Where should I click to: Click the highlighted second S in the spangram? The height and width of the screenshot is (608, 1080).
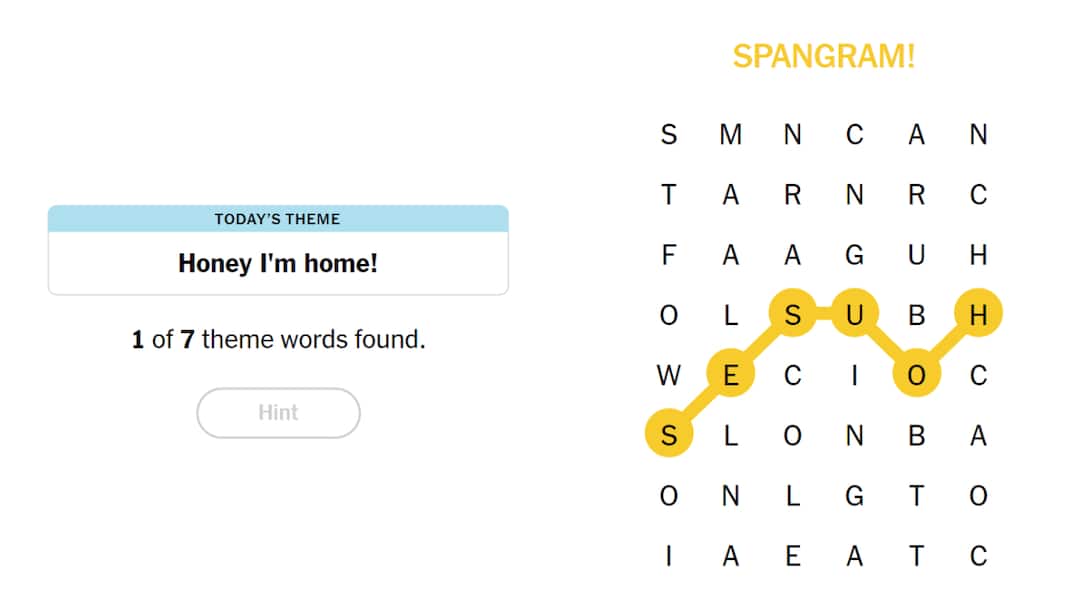tap(793, 314)
